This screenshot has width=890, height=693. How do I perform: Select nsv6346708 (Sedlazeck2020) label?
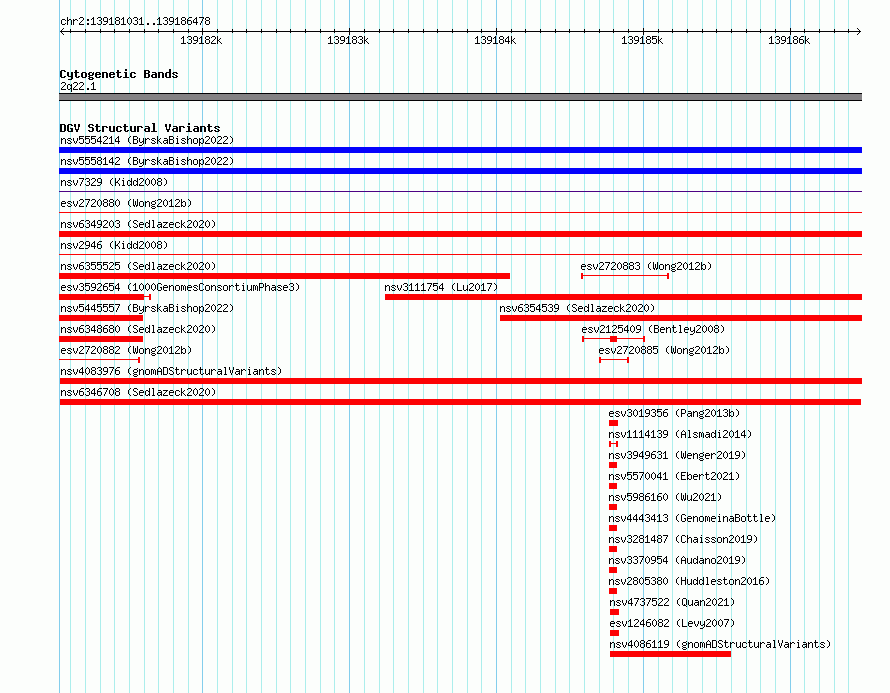coord(138,392)
